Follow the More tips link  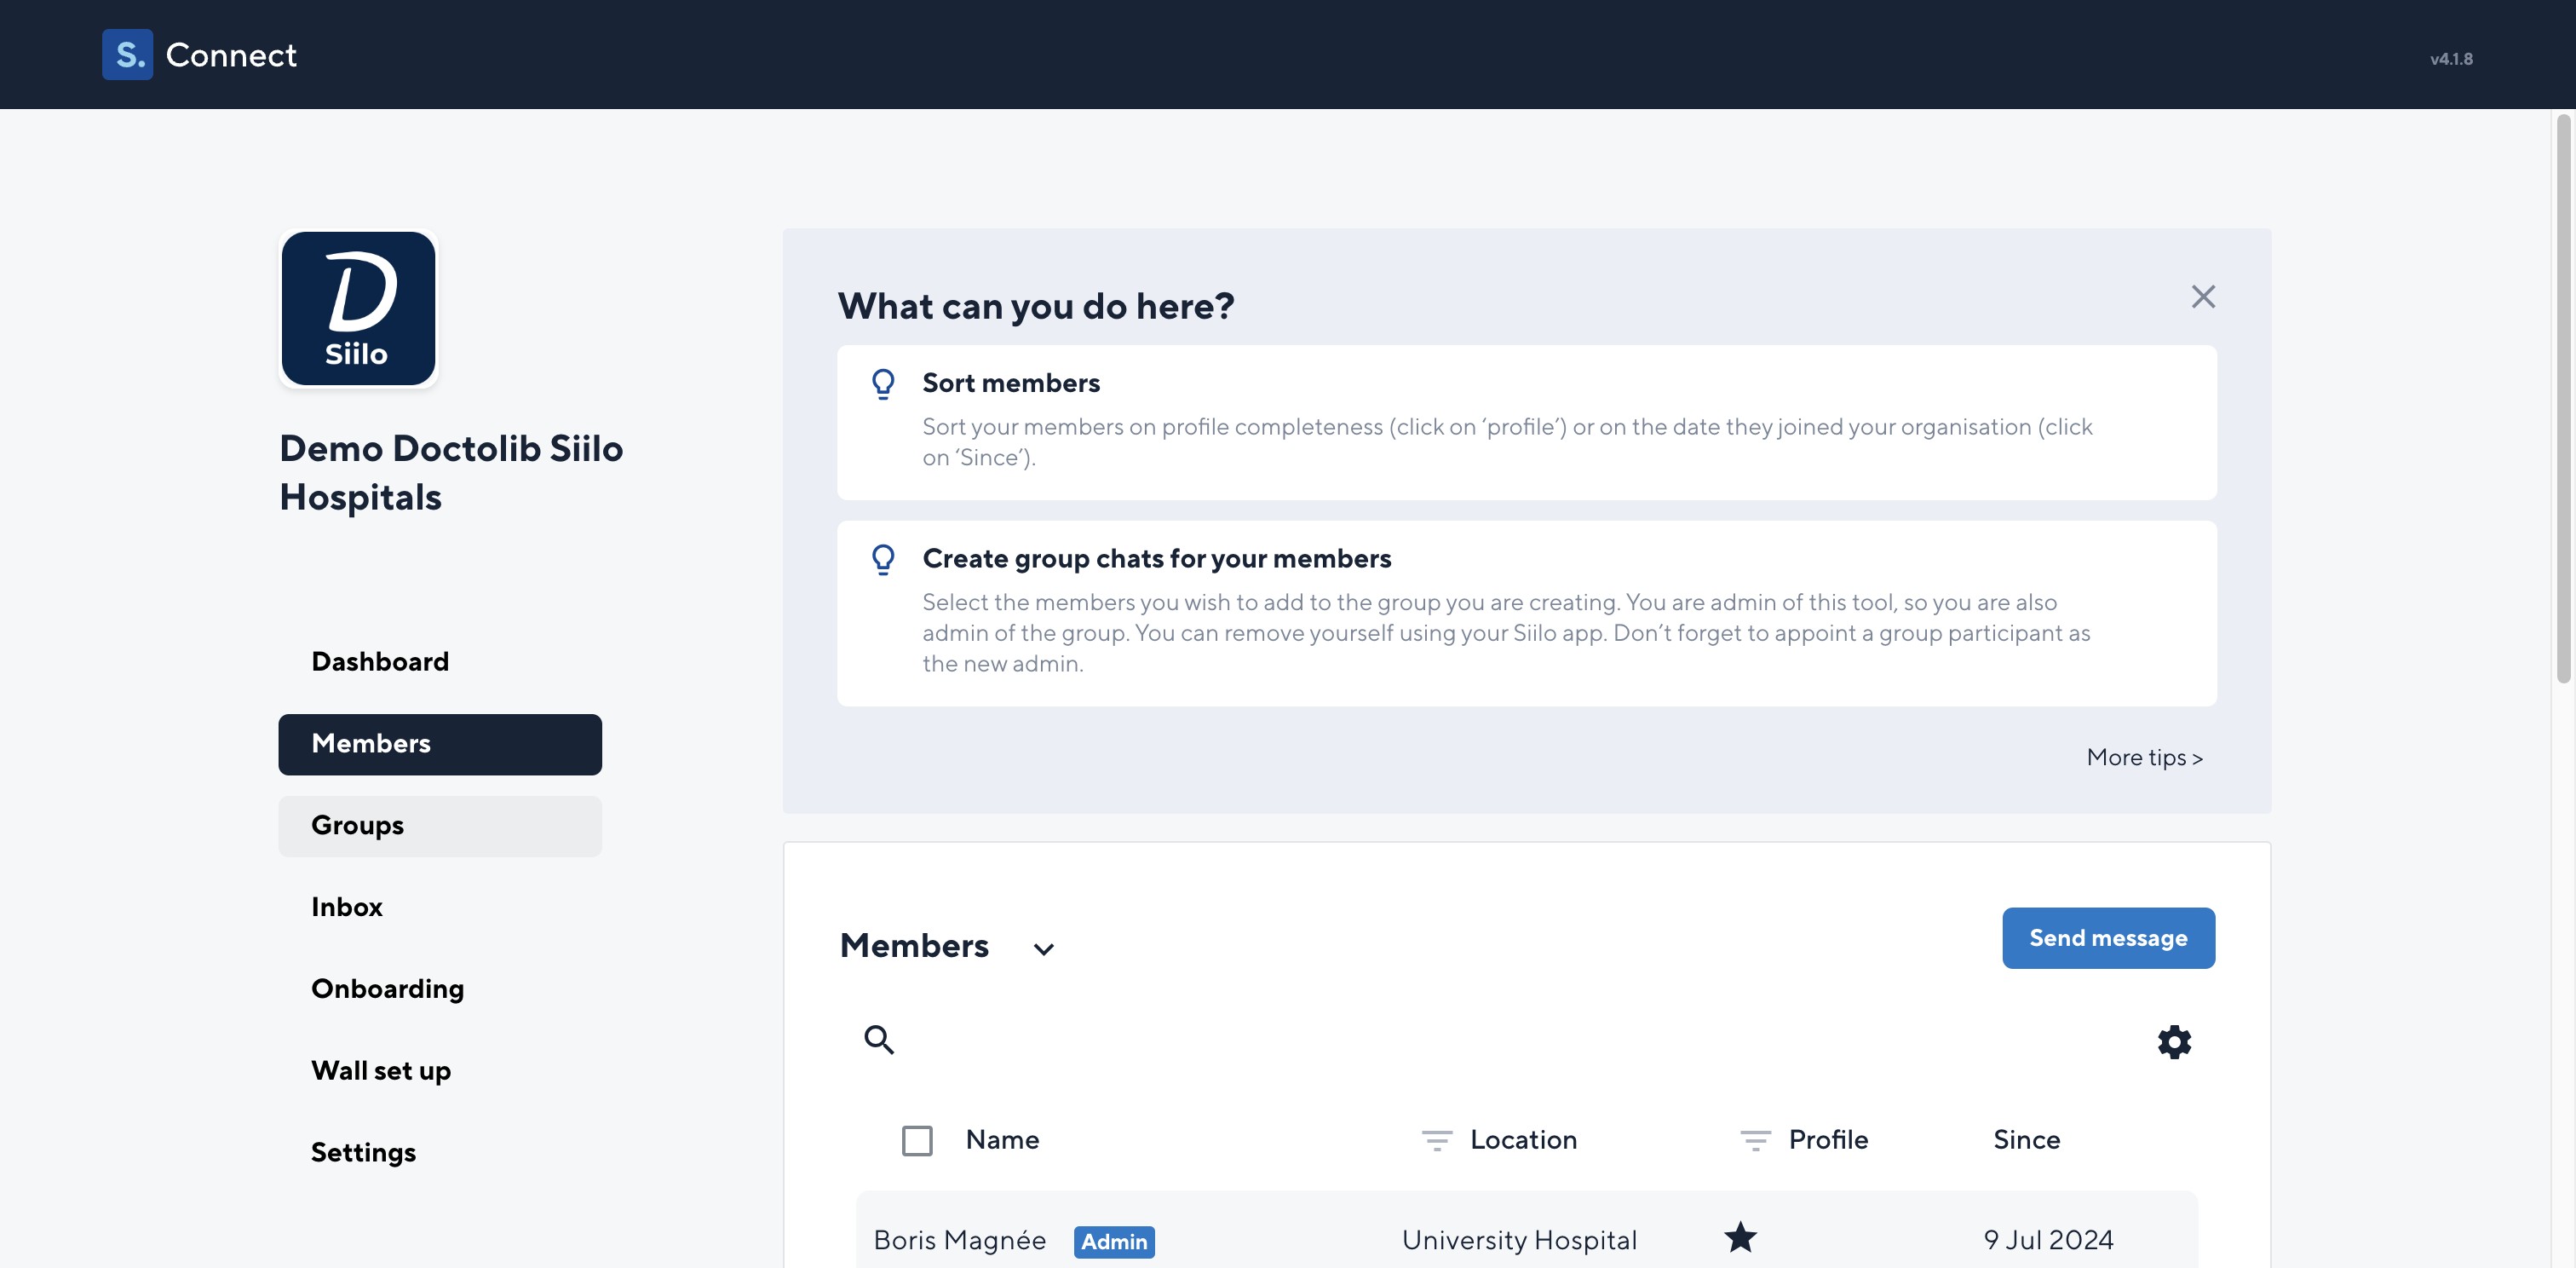pyautogui.click(x=2144, y=758)
